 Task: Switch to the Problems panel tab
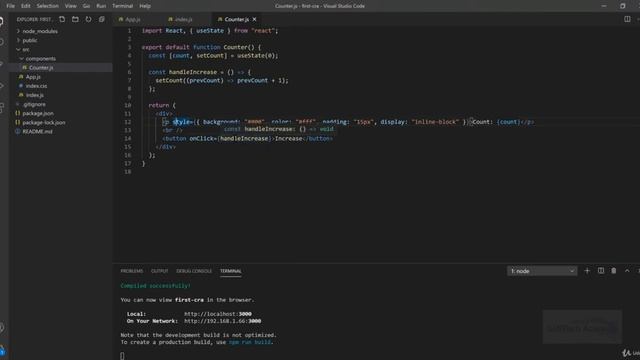(x=132, y=271)
